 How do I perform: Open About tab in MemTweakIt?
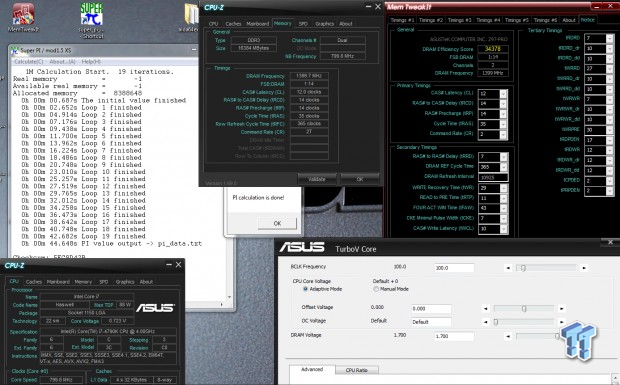(569, 20)
